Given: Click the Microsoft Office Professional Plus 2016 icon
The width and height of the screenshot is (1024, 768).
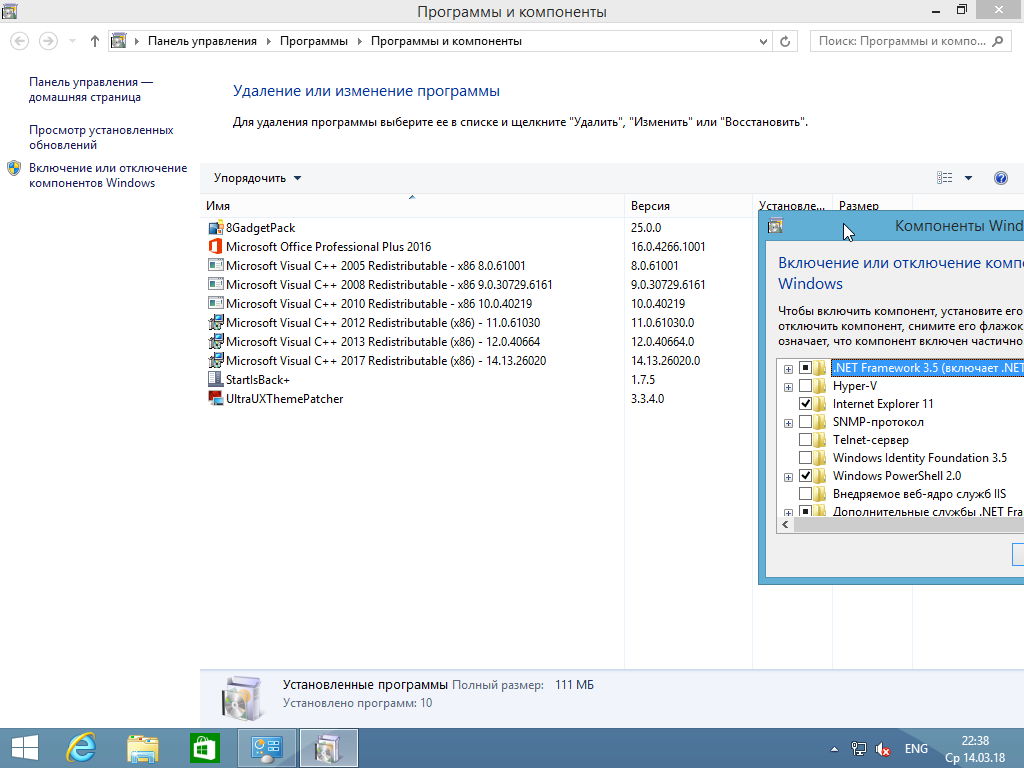Looking at the screenshot, I should [216, 247].
